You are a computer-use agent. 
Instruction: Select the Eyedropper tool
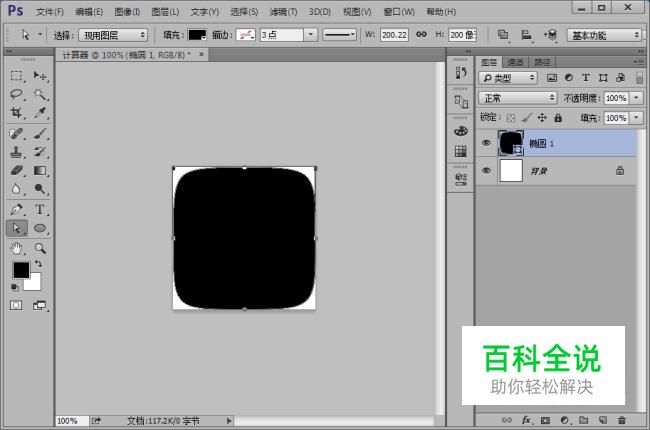point(40,112)
